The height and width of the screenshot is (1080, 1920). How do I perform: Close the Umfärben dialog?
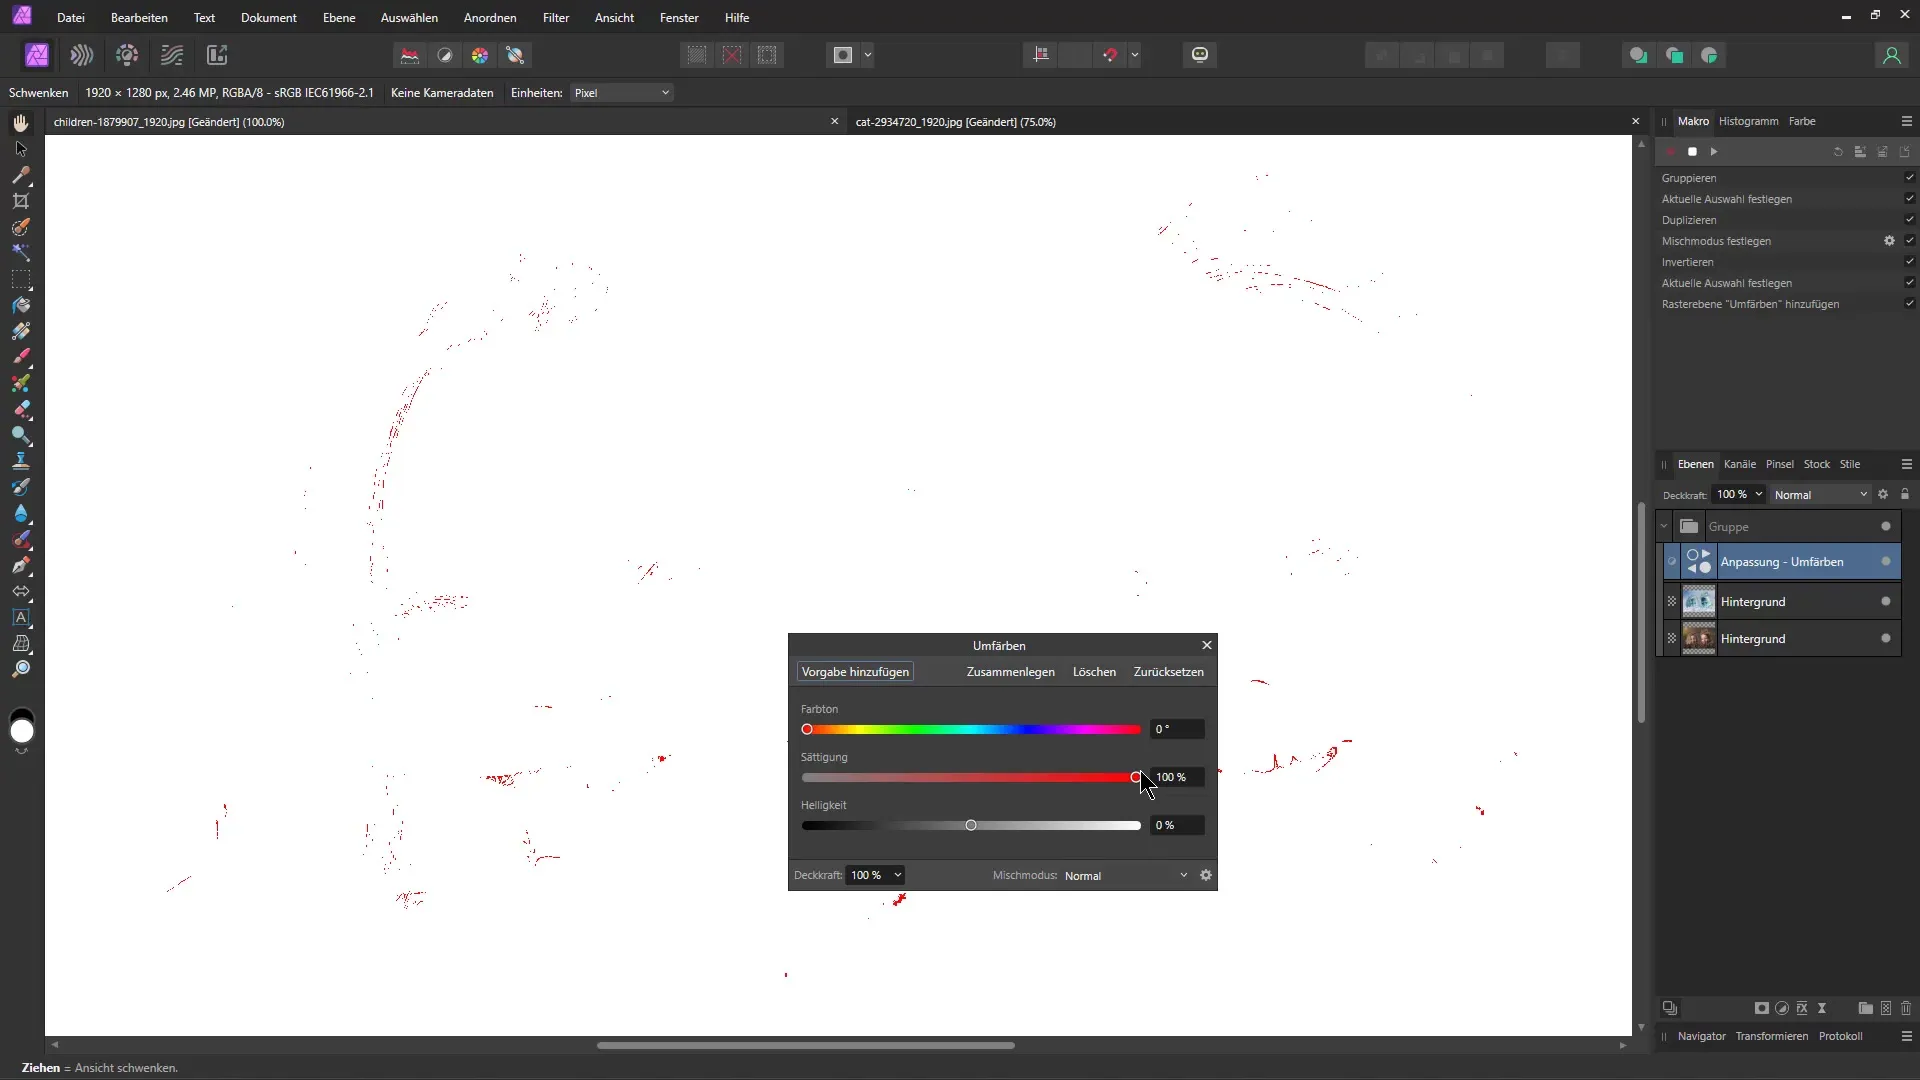click(1206, 646)
